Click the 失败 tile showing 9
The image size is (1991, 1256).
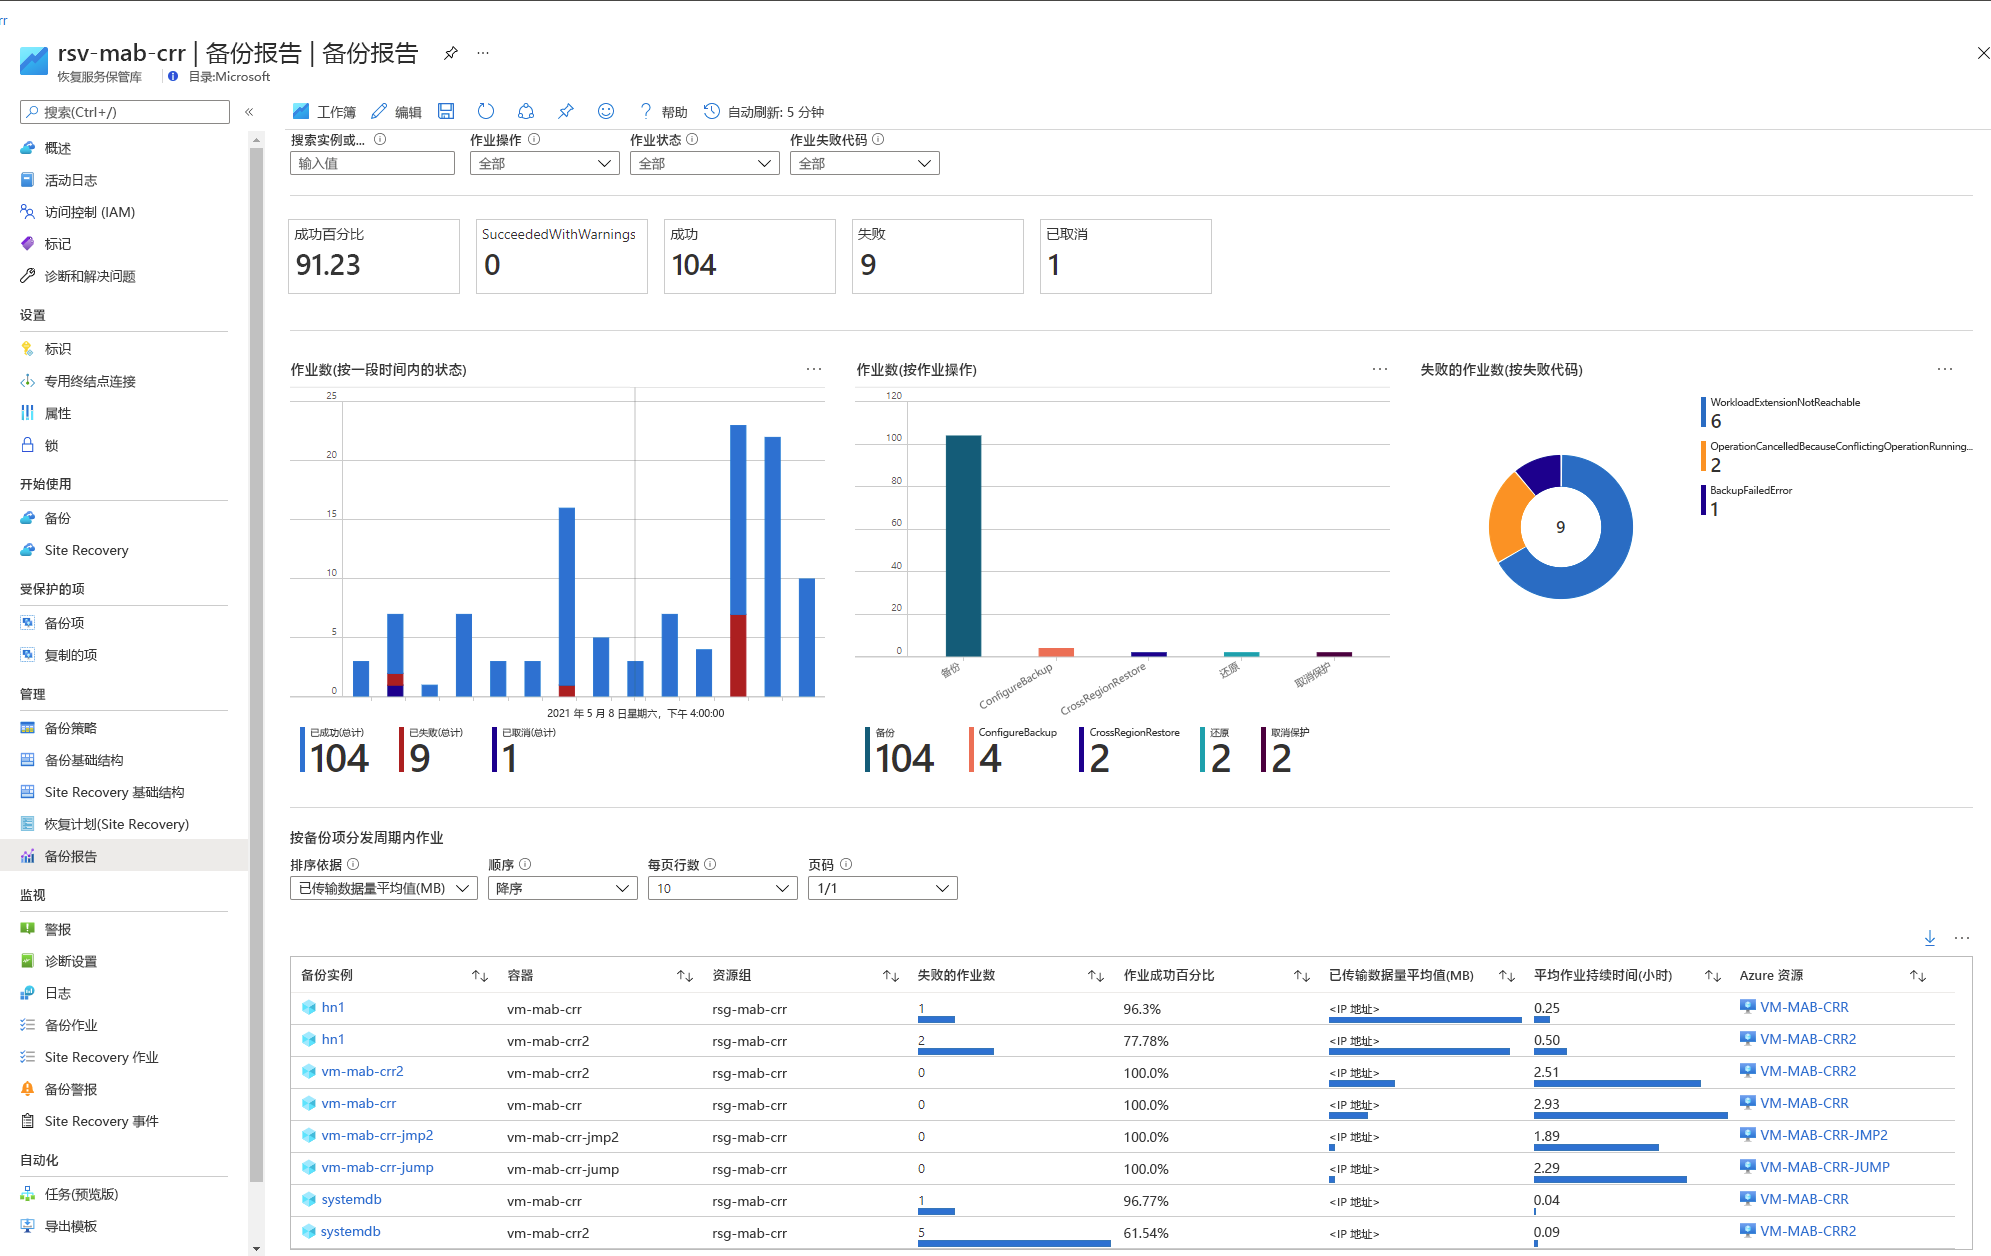tap(938, 256)
